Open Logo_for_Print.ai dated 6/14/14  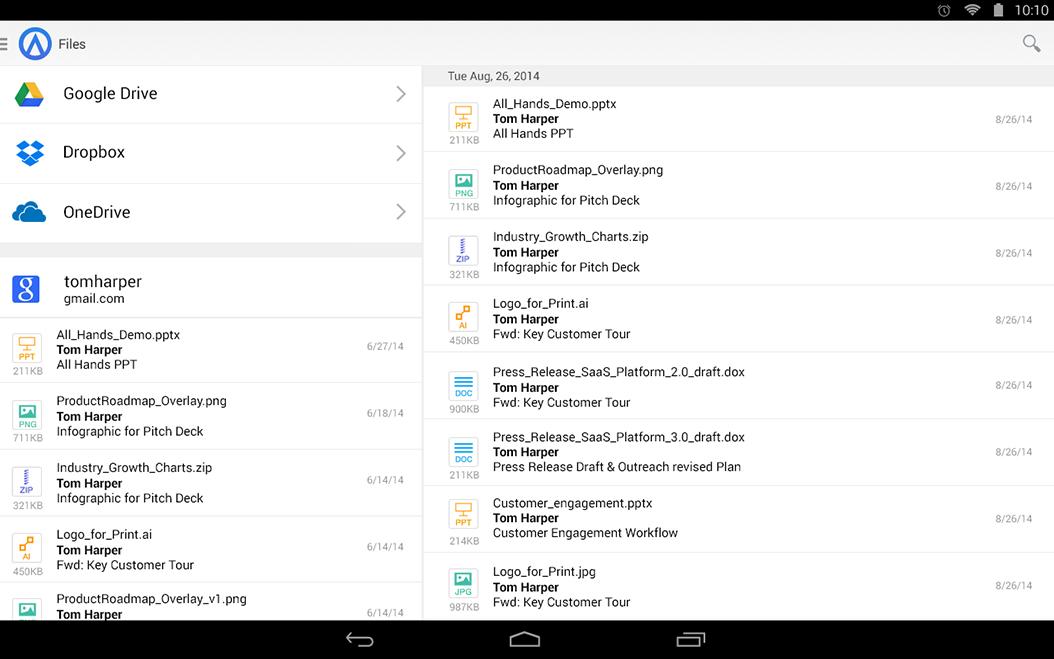[210, 549]
